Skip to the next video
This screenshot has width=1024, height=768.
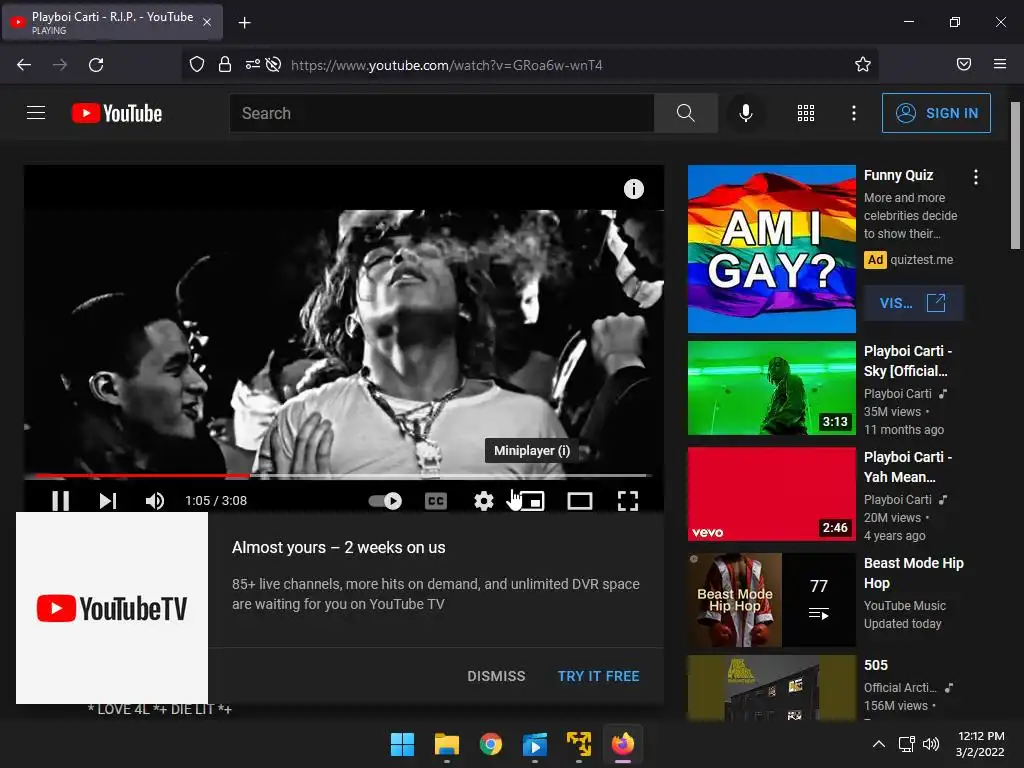click(x=108, y=501)
